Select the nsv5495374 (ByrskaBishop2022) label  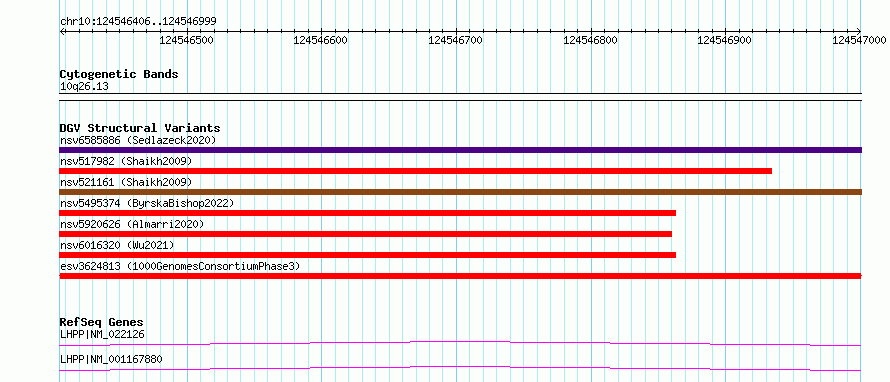[x=146, y=203]
